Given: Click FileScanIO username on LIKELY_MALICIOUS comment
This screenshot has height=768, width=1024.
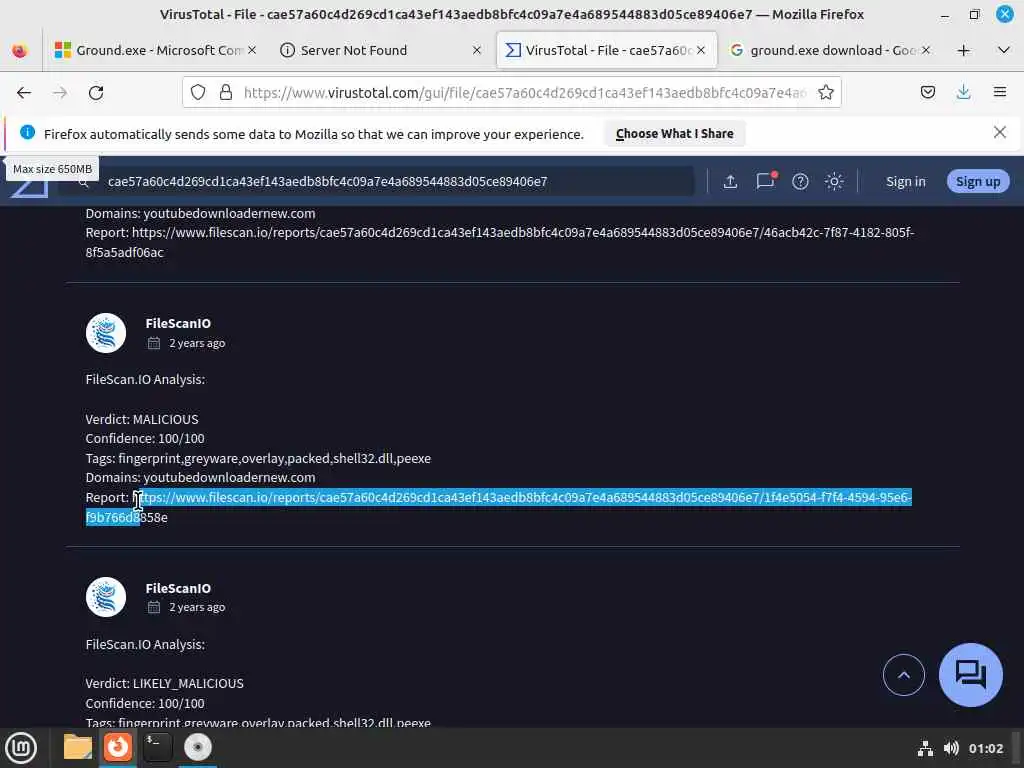Looking at the screenshot, I should tap(178, 588).
